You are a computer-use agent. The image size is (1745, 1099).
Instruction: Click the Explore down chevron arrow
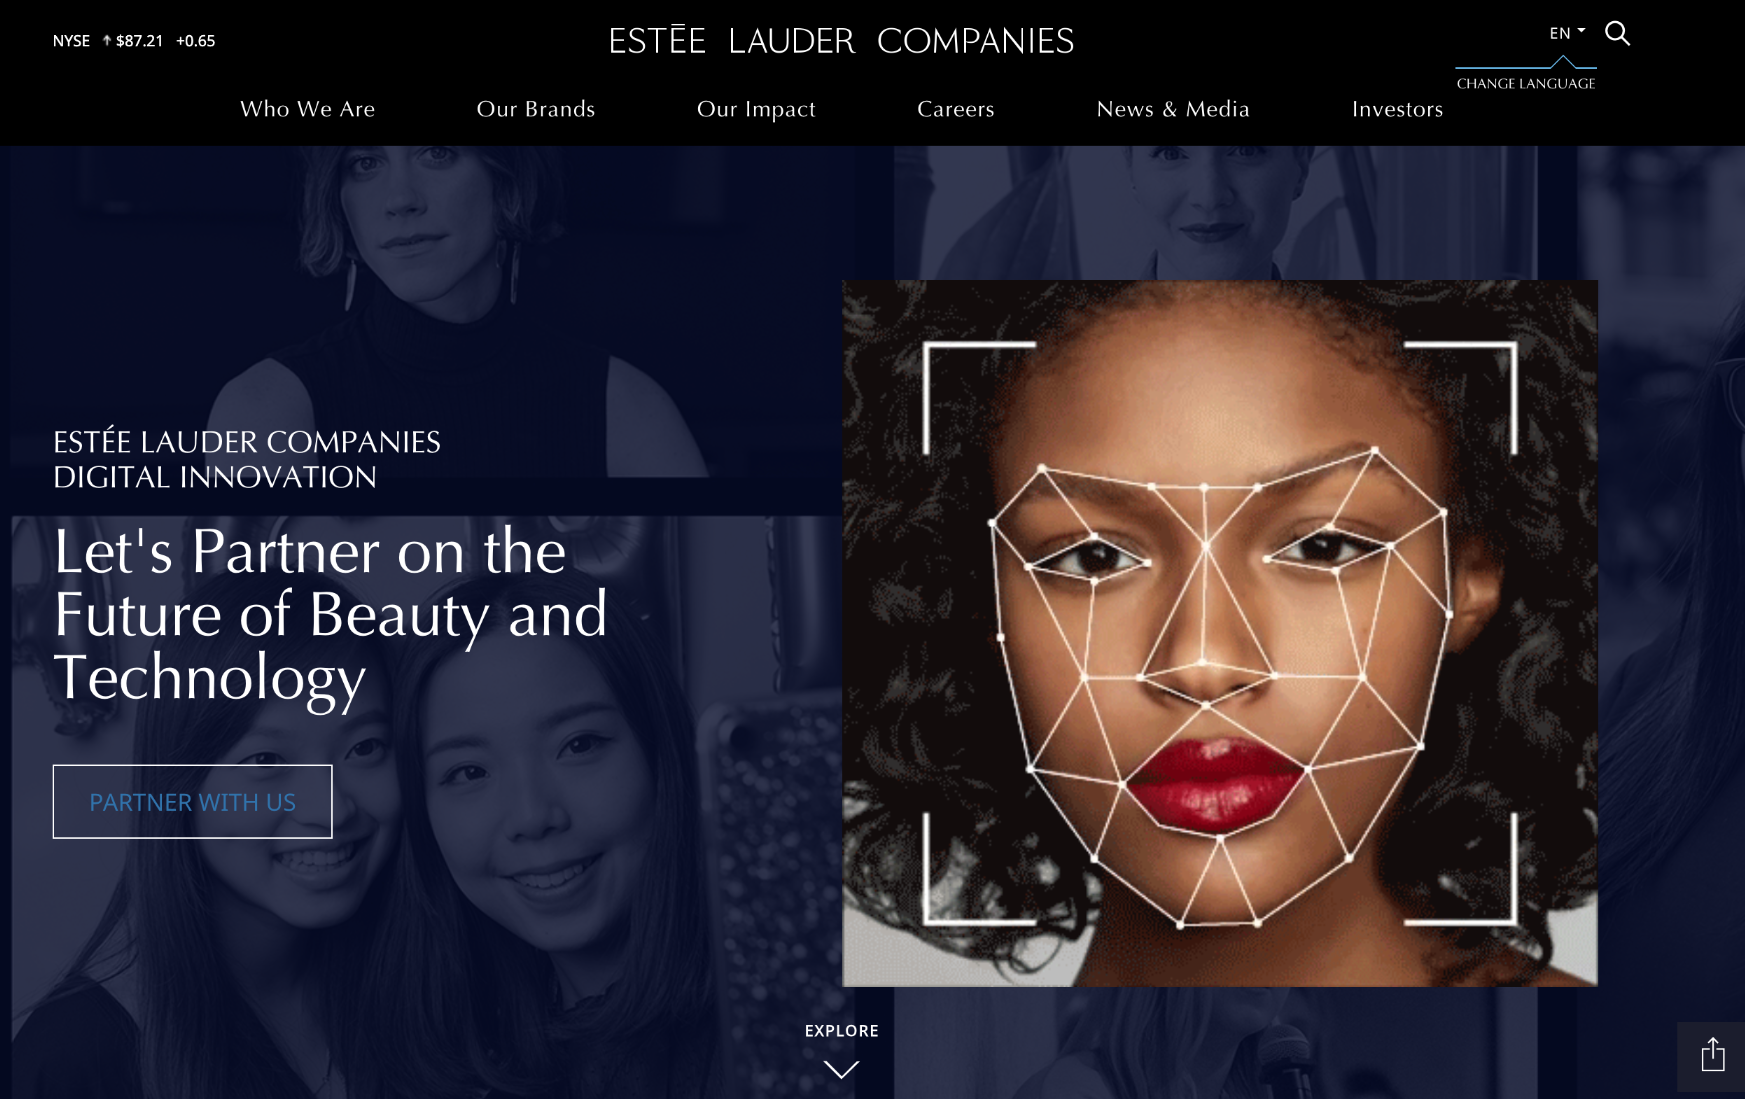click(841, 1069)
